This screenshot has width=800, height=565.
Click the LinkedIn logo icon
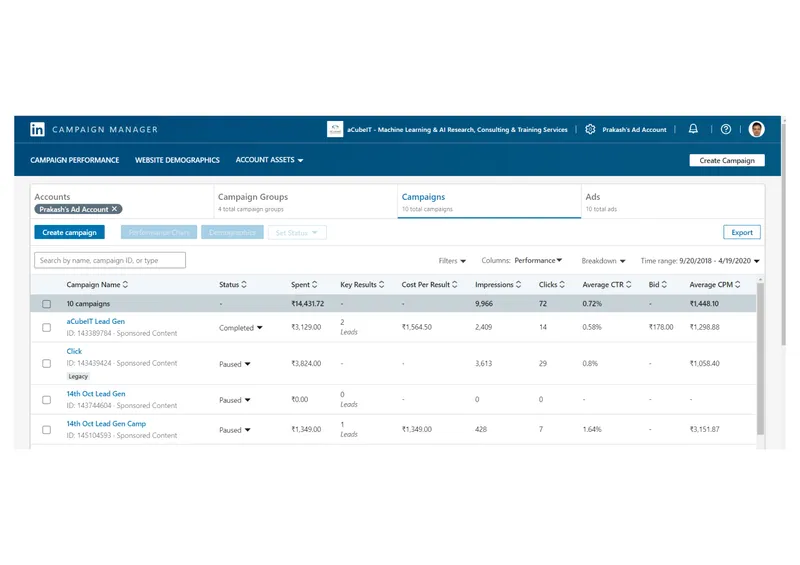(x=37, y=129)
